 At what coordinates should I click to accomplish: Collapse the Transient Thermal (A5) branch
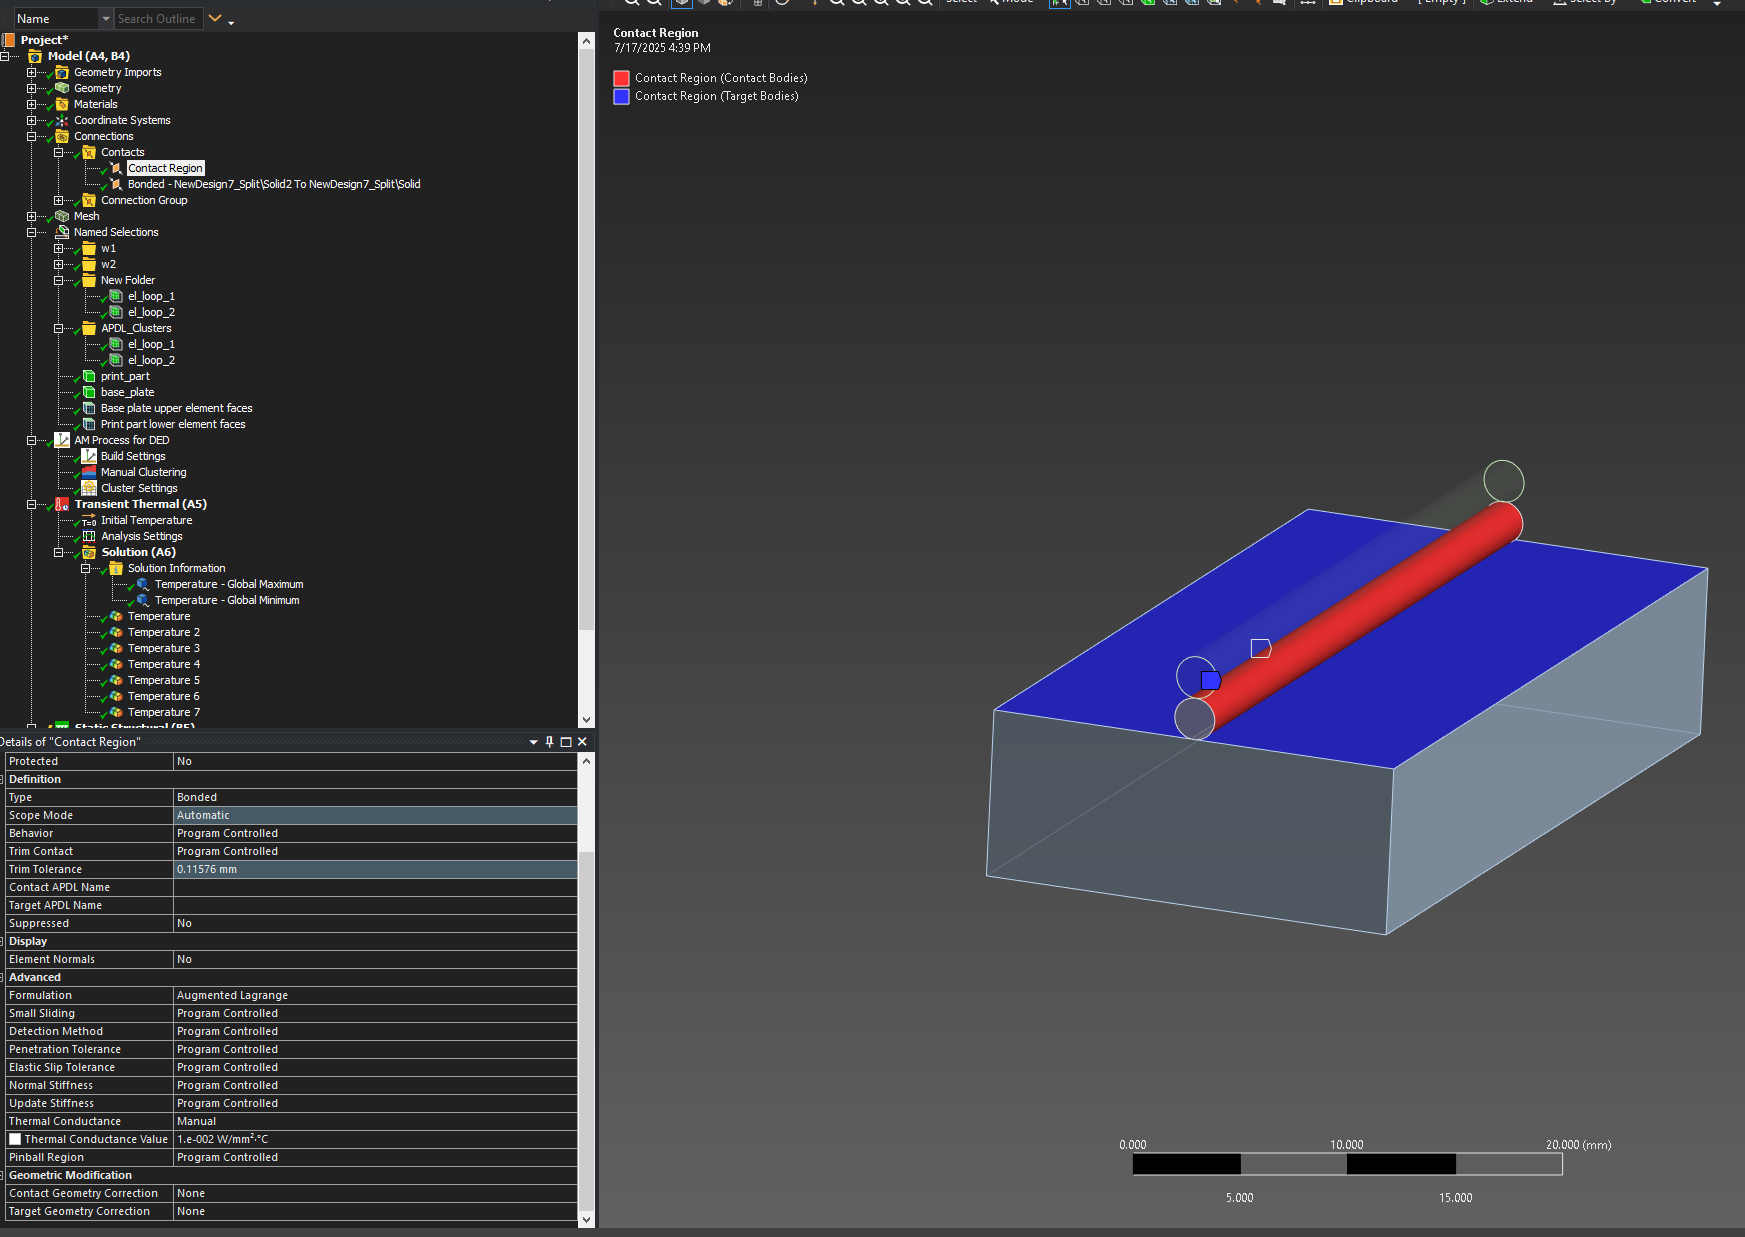pyautogui.click(x=31, y=504)
